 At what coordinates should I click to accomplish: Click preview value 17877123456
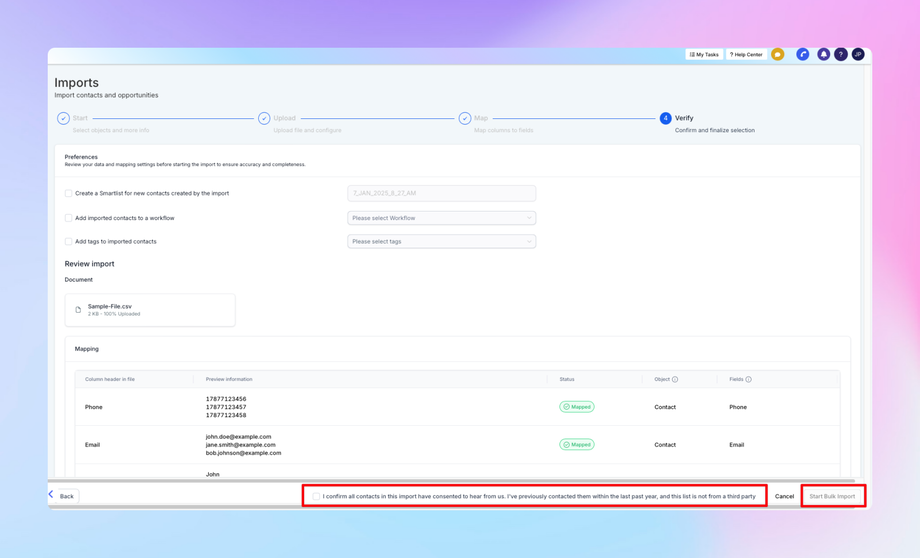[226, 399]
